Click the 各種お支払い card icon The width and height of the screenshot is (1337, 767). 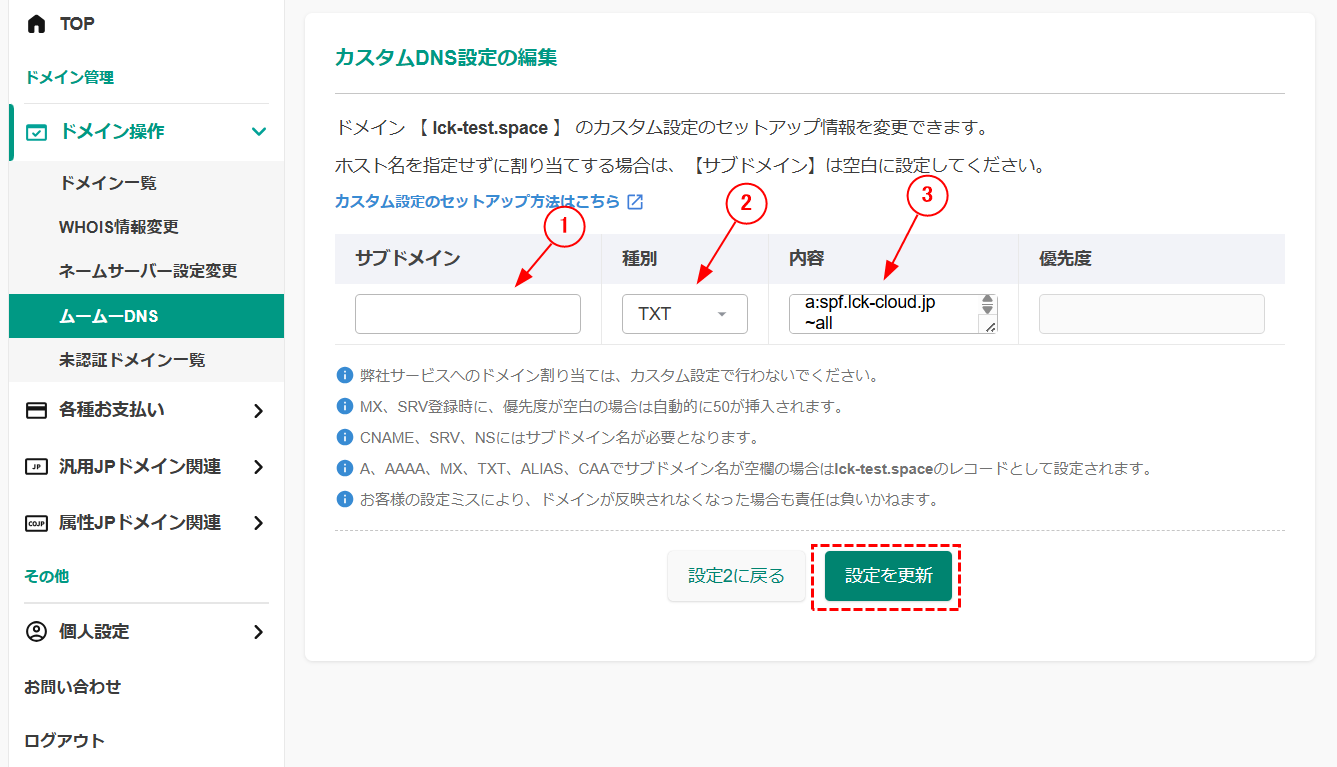click(x=37, y=410)
